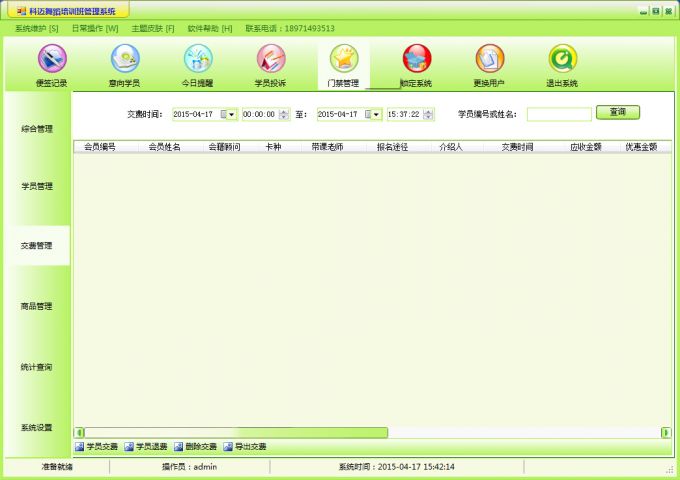Click 学员交费 button at bottom
680x480 pixels.
pyautogui.click(x=97, y=446)
